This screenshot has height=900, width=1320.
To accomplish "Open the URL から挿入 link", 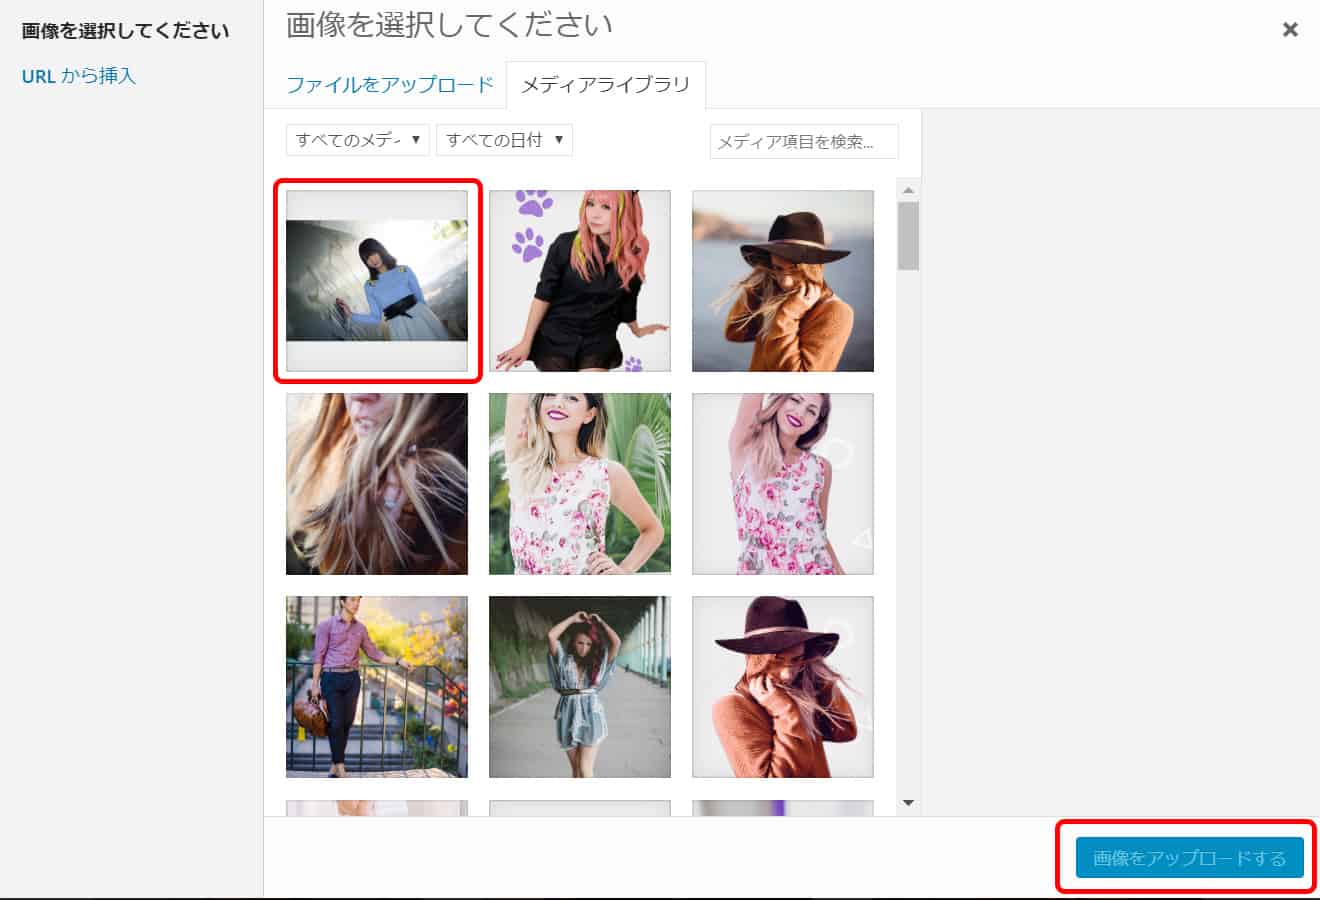I will click(79, 76).
